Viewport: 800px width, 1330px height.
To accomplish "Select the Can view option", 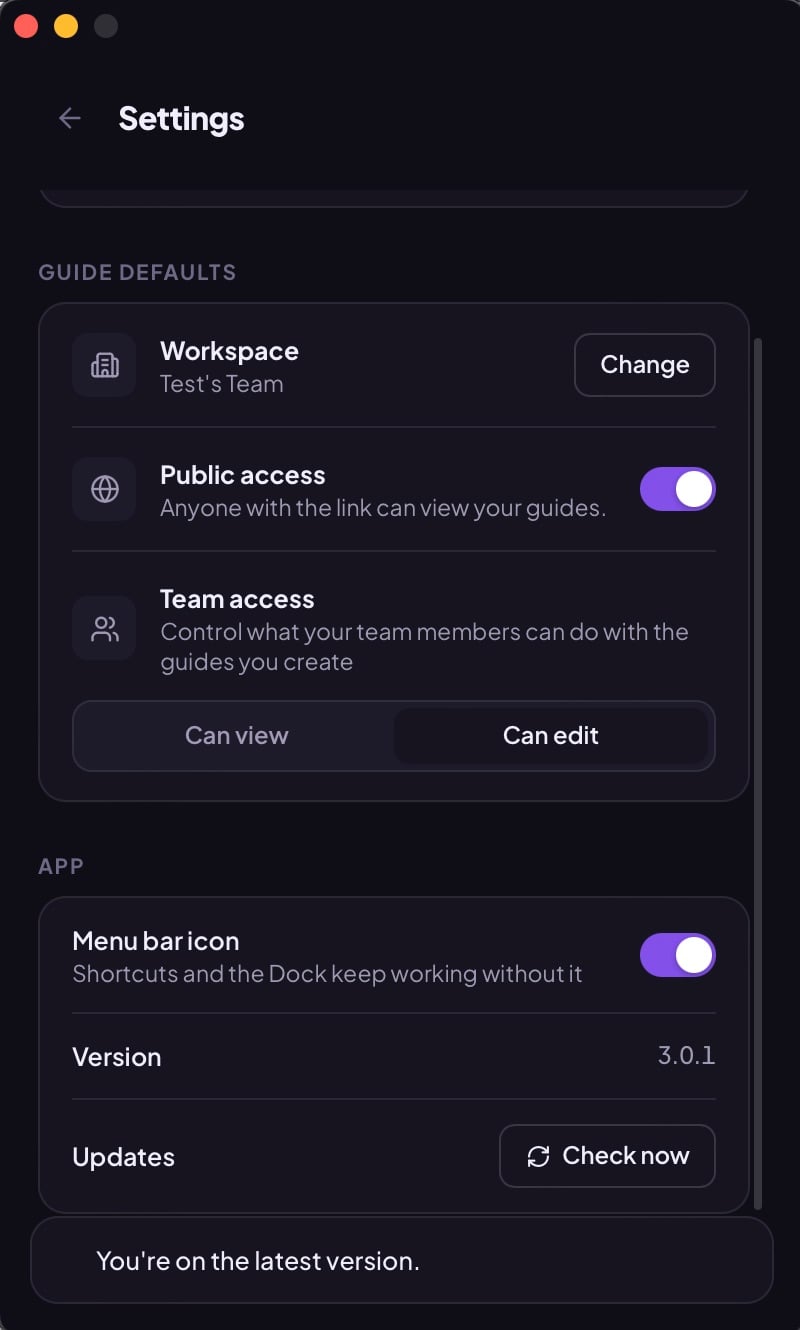I will click(236, 736).
